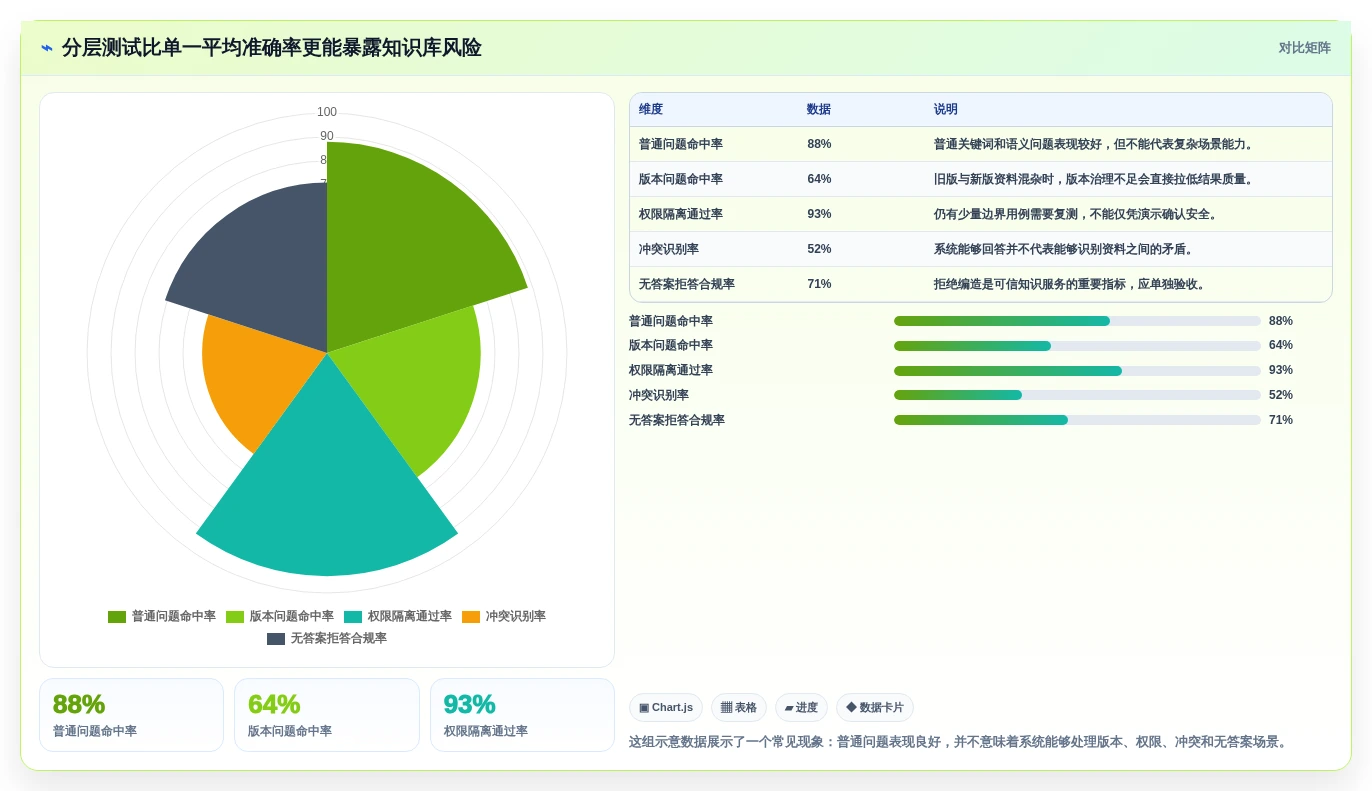Toggle the 普通问题命中率 legend swatch

[117, 617]
